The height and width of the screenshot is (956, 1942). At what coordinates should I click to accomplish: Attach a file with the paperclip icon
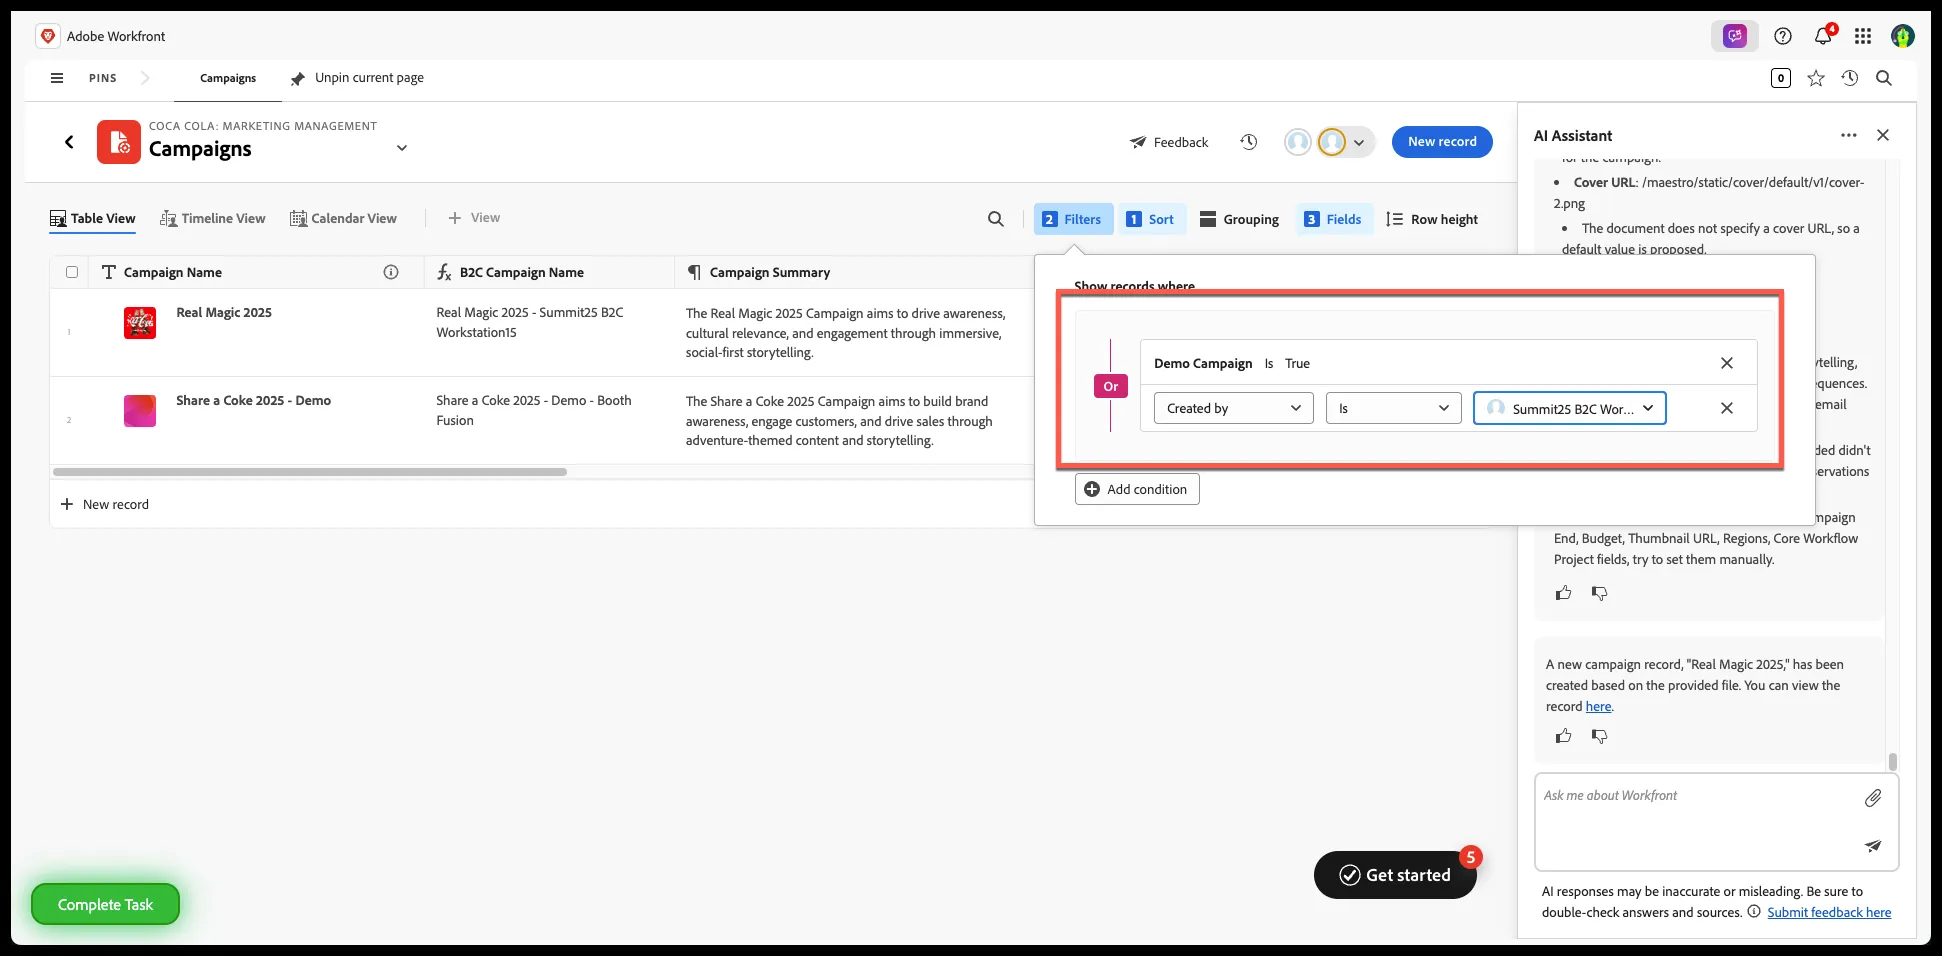tap(1873, 797)
